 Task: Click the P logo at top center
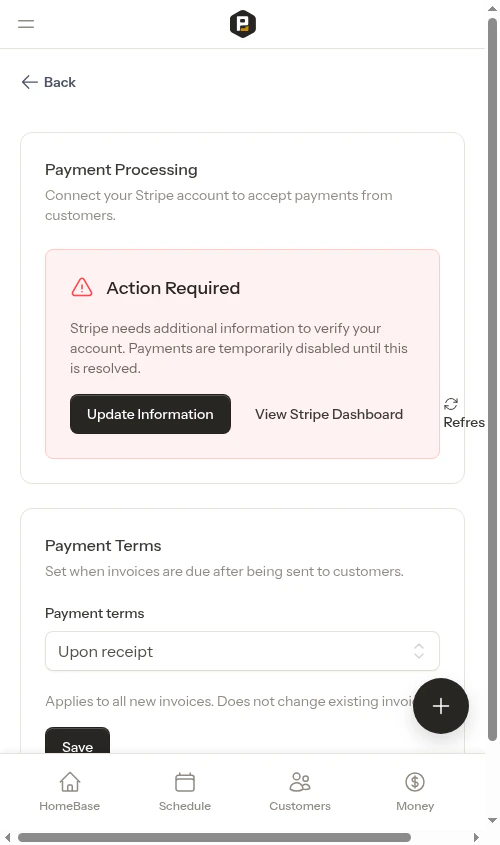point(243,24)
